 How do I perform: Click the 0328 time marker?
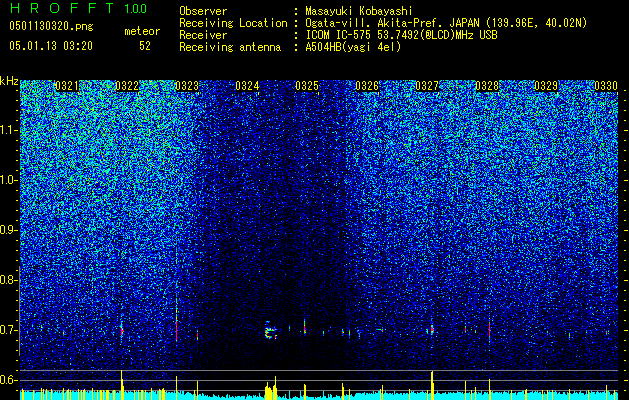[x=487, y=85]
